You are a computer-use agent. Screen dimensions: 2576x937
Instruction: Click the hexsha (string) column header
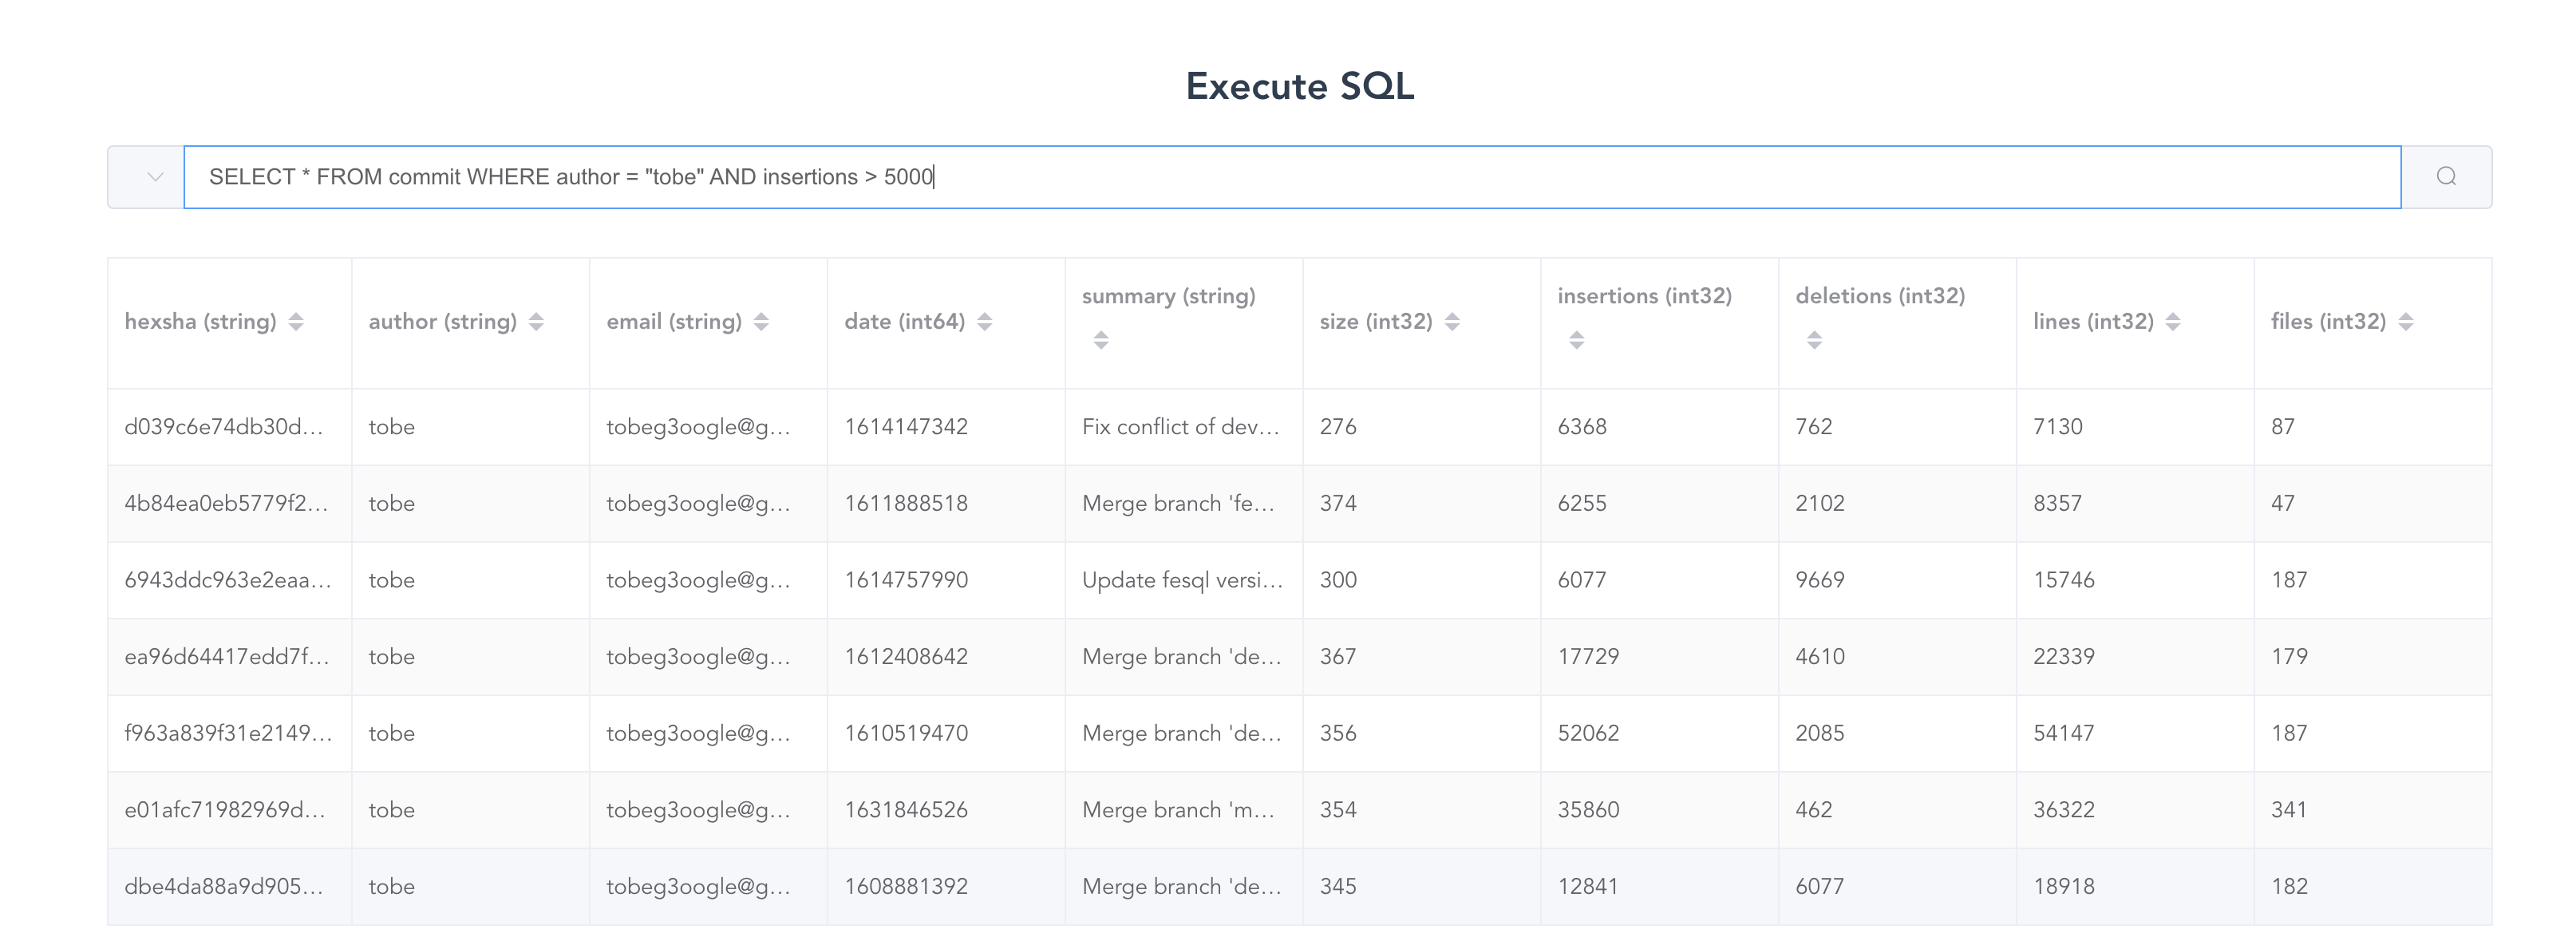pyautogui.click(x=200, y=322)
